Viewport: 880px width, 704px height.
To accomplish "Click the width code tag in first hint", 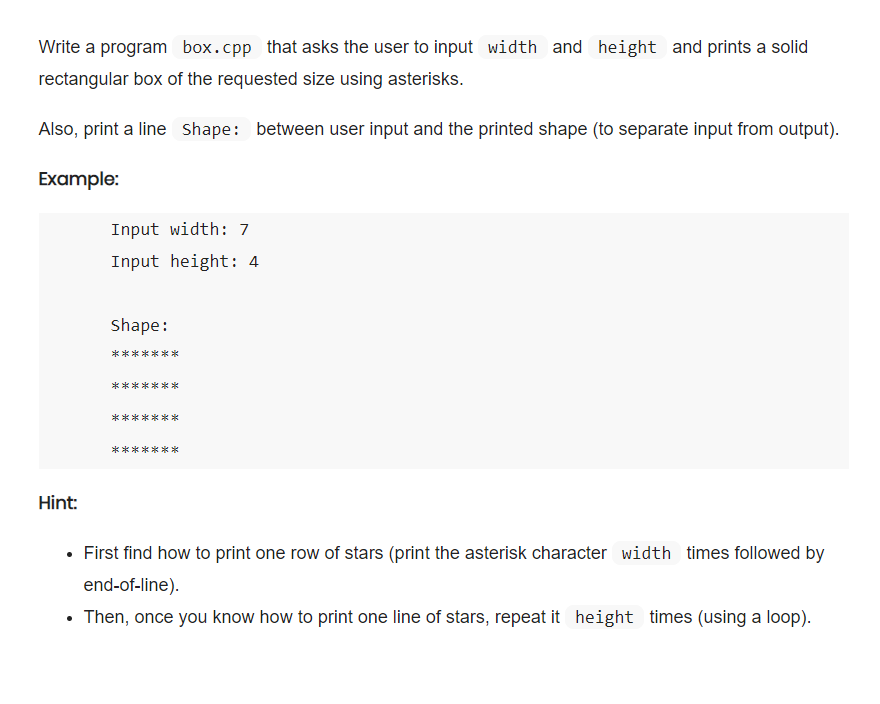I will pyautogui.click(x=646, y=554).
